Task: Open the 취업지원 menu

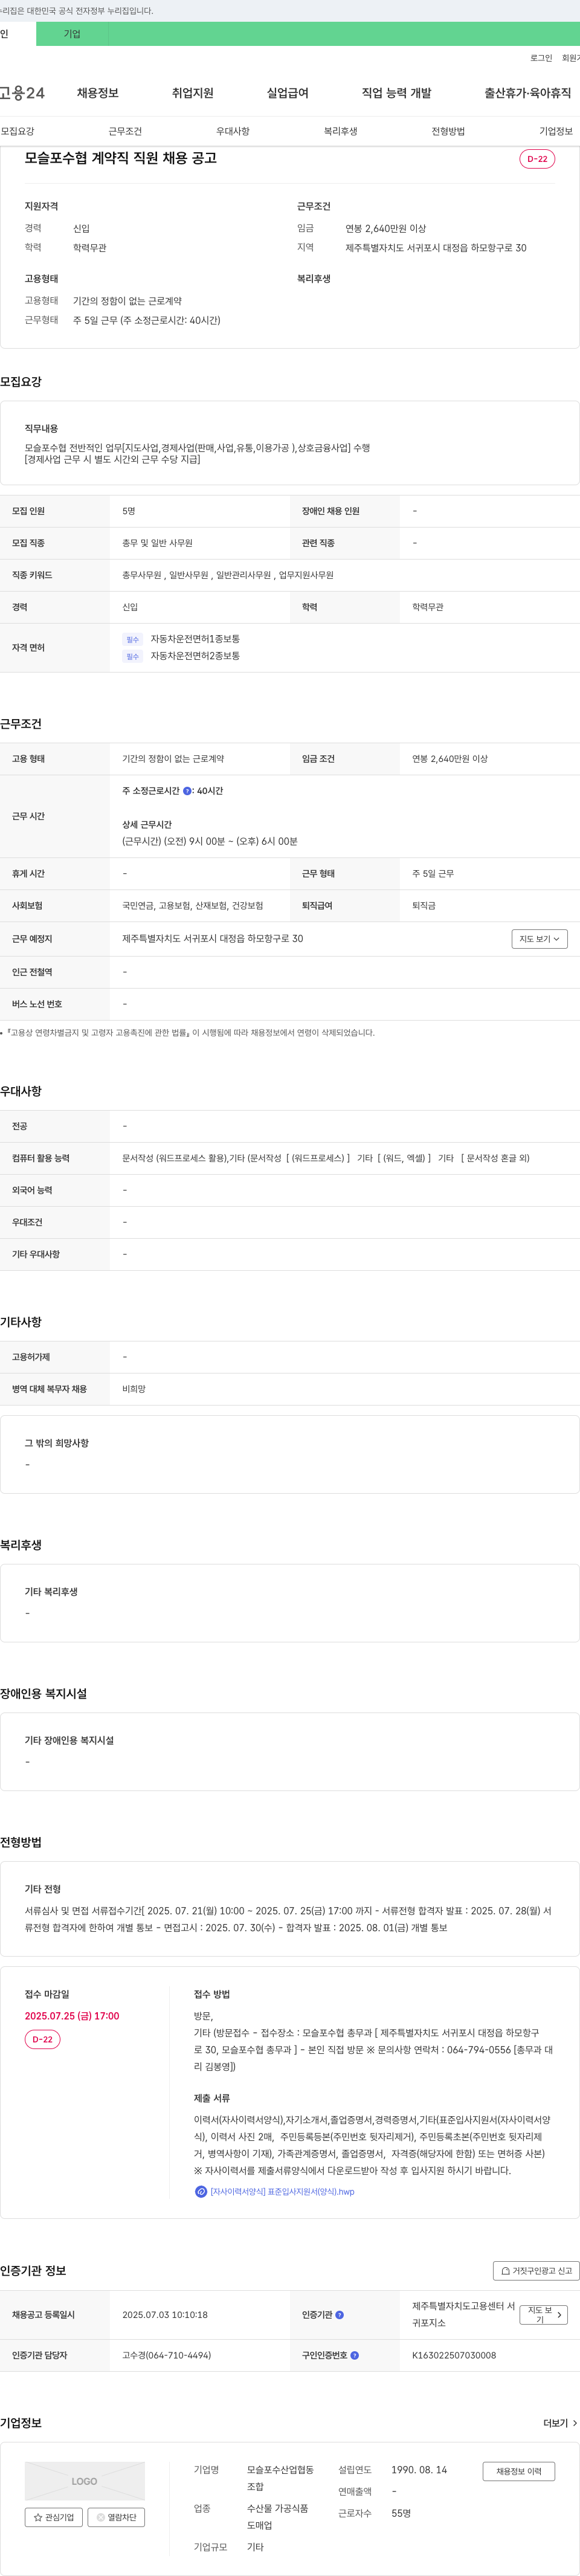Action: [192, 93]
